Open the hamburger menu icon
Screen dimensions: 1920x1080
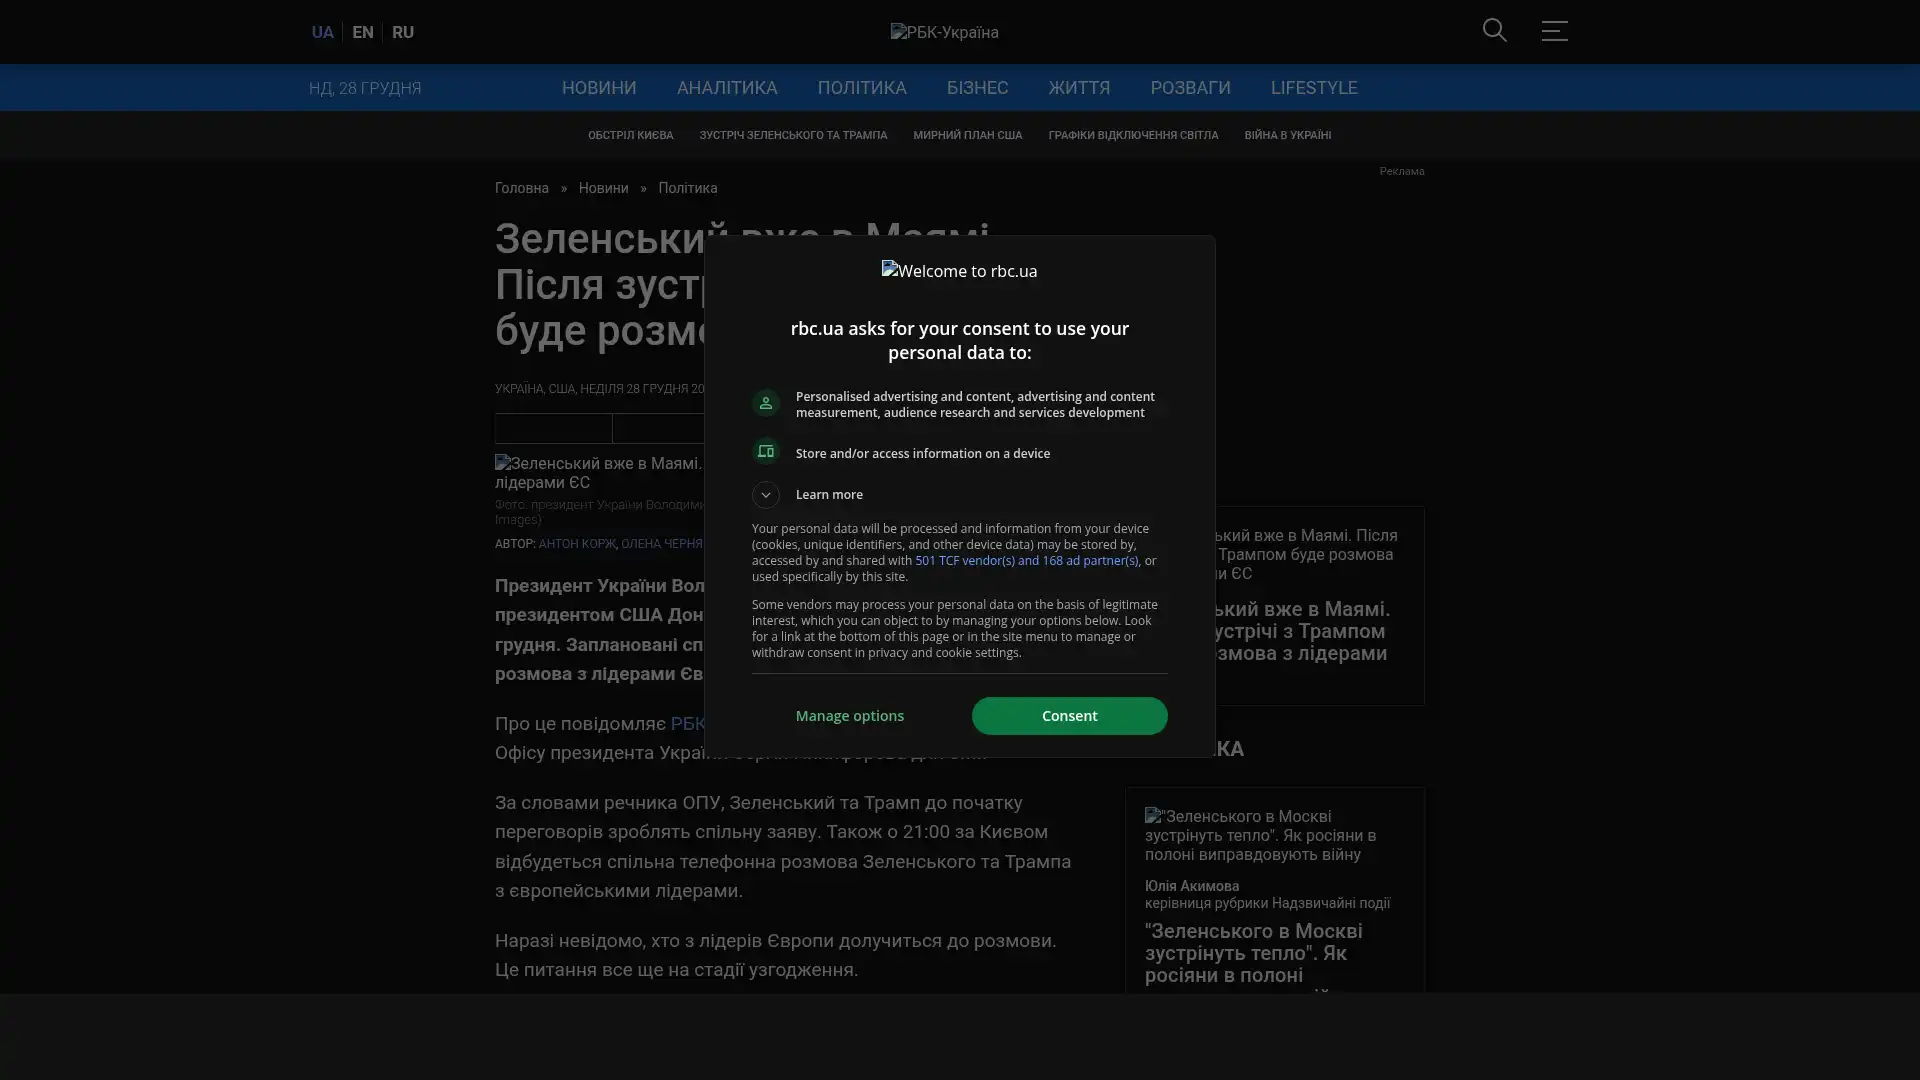[x=1554, y=31]
